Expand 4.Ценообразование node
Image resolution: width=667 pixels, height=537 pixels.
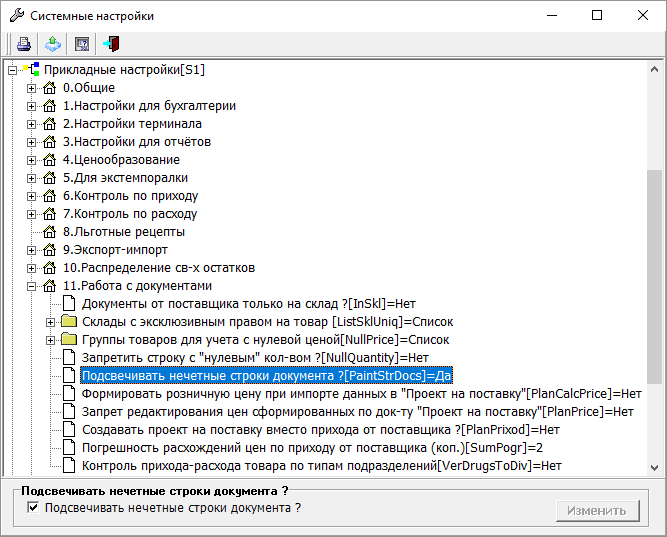pos(31,160)
